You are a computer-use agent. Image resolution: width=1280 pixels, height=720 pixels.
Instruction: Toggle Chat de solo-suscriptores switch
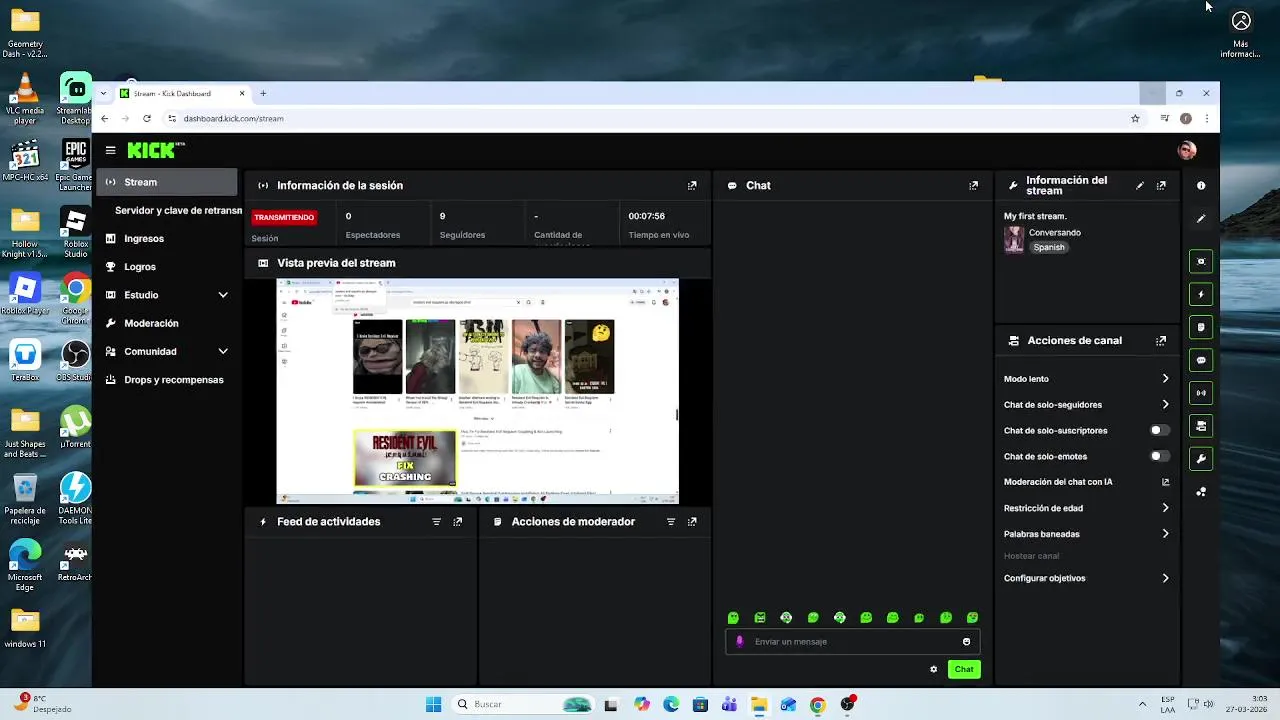[x=1159, y=430]
